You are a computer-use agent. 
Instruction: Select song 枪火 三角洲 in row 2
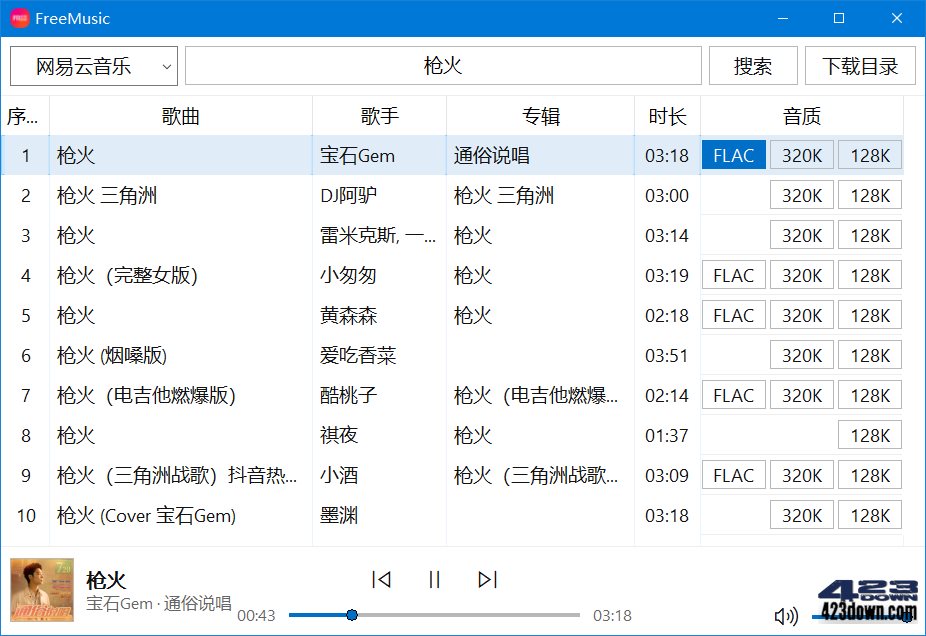pos(107,195)
